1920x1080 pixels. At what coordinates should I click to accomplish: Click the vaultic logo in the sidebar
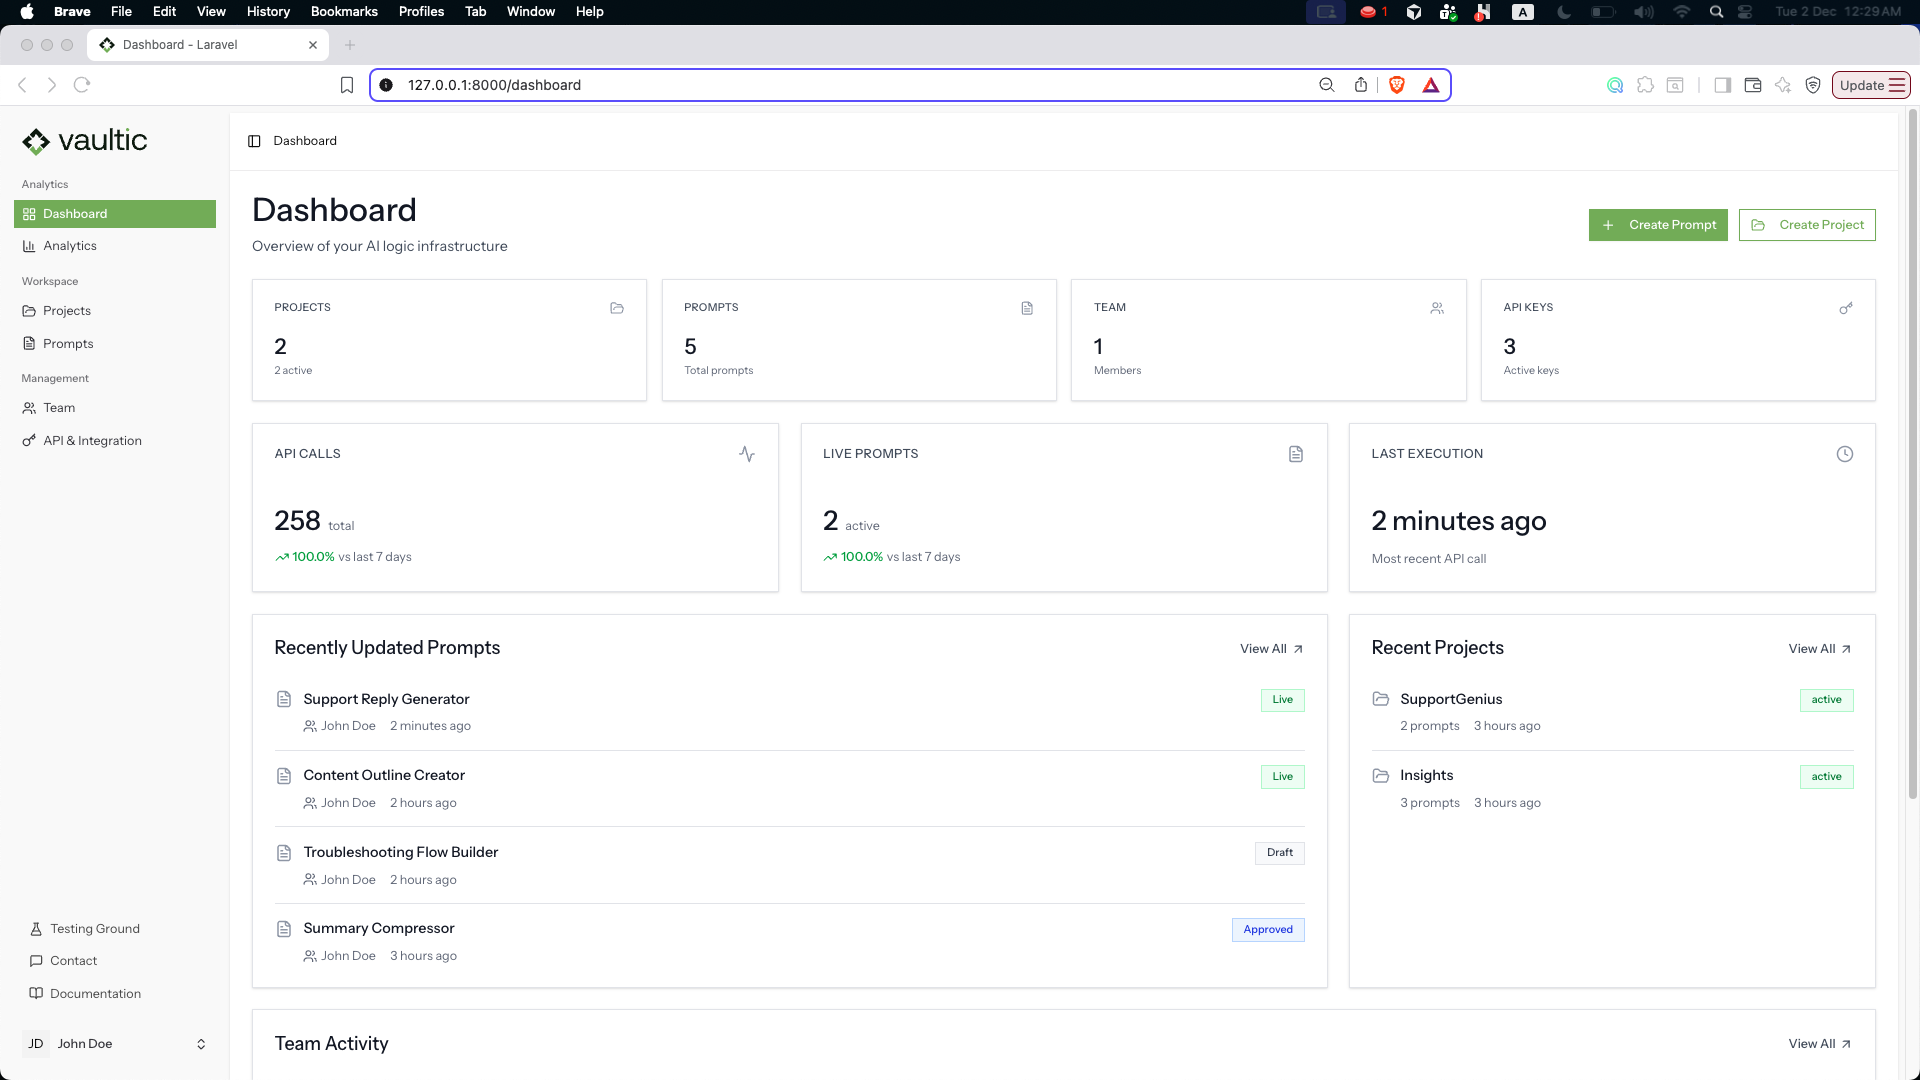(x=85, y=141)
